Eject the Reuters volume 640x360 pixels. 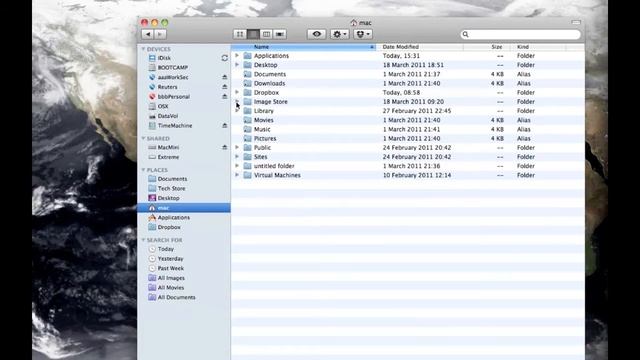[x=224, y=87]
